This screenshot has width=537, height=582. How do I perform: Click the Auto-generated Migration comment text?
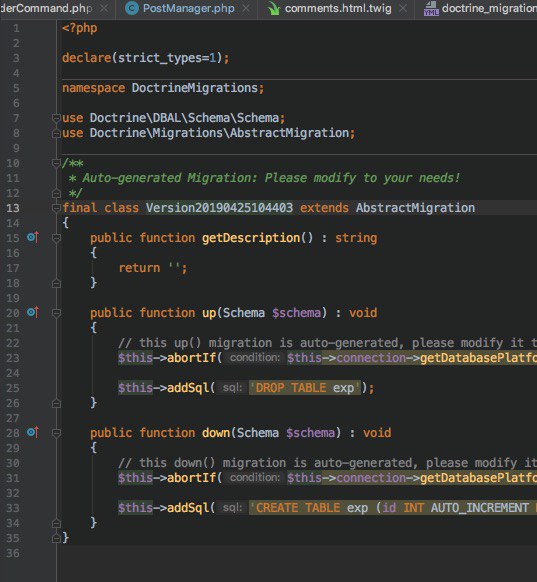tap(271, 178)
